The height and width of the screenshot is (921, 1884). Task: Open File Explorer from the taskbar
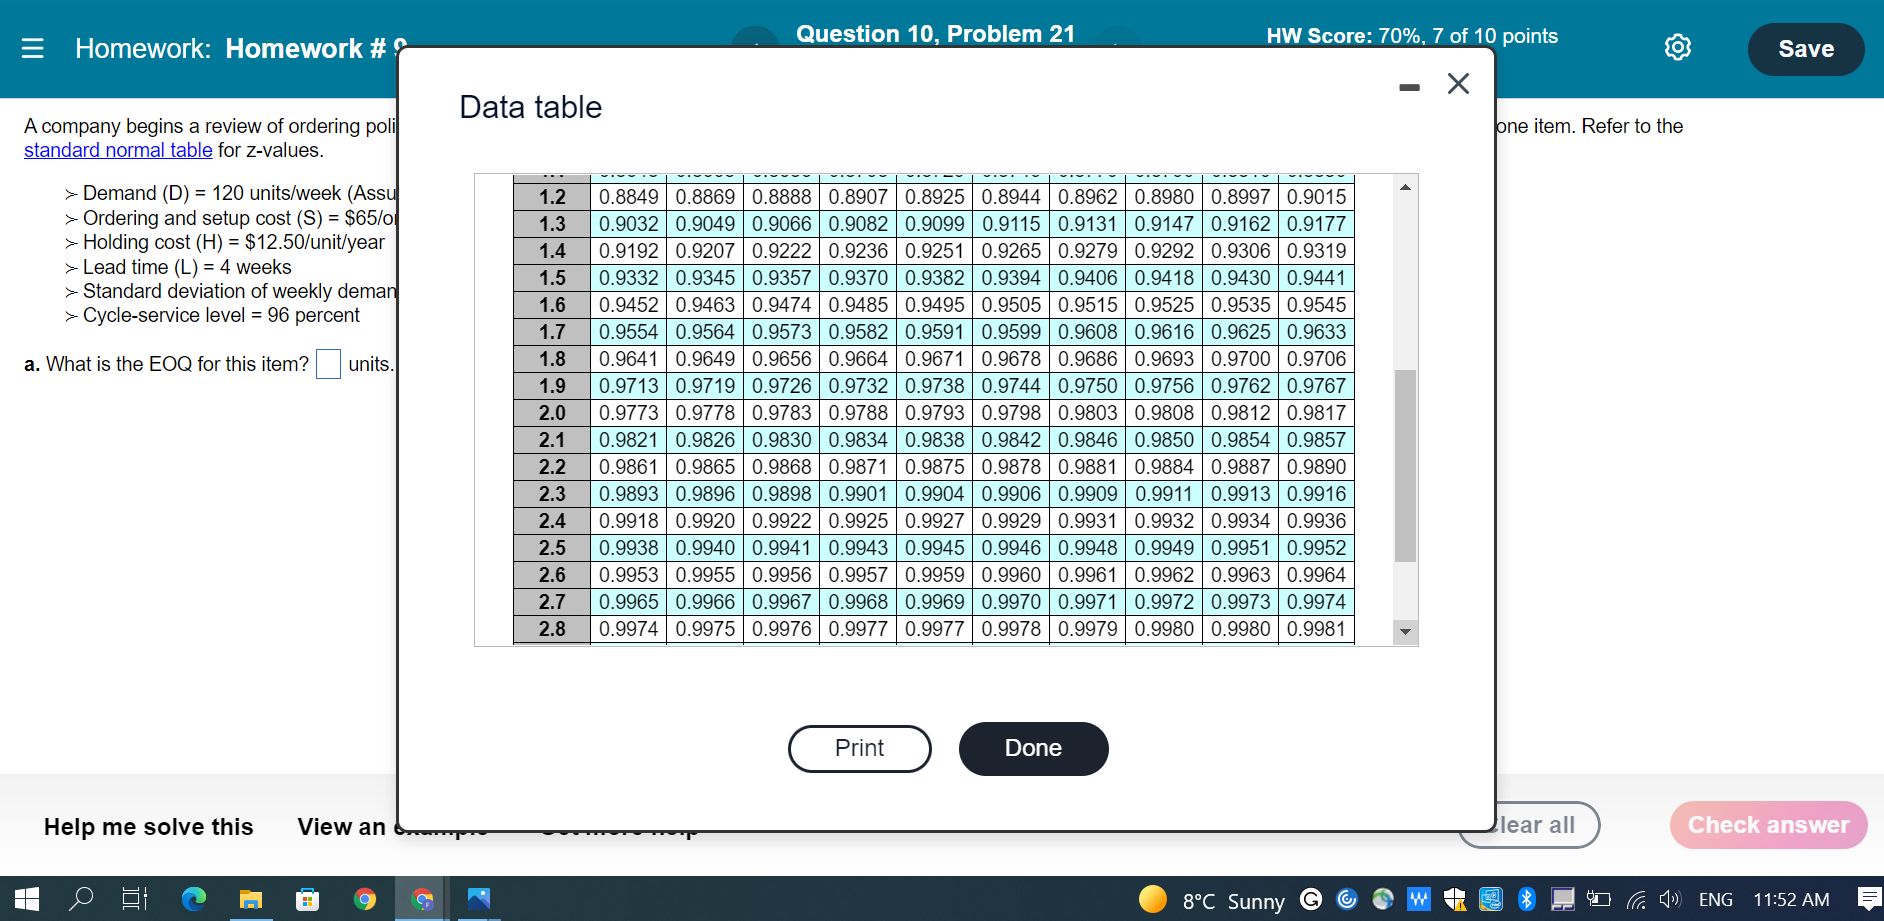251,899
